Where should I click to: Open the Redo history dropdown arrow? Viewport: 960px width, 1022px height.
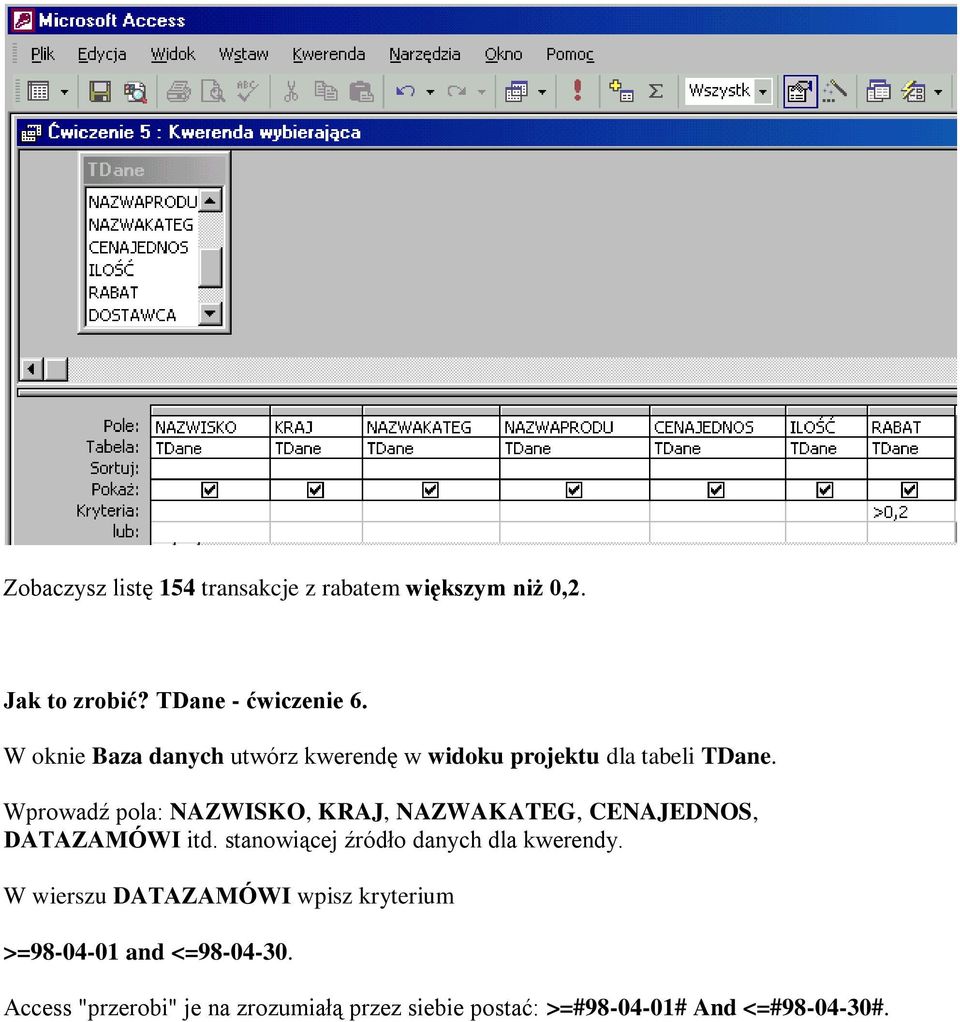[x=482, y=92]
